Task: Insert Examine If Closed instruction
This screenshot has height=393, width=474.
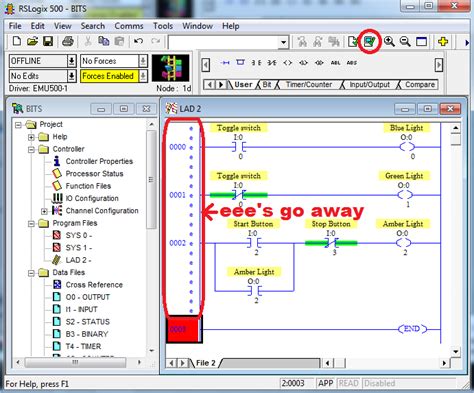Action: 256,63
